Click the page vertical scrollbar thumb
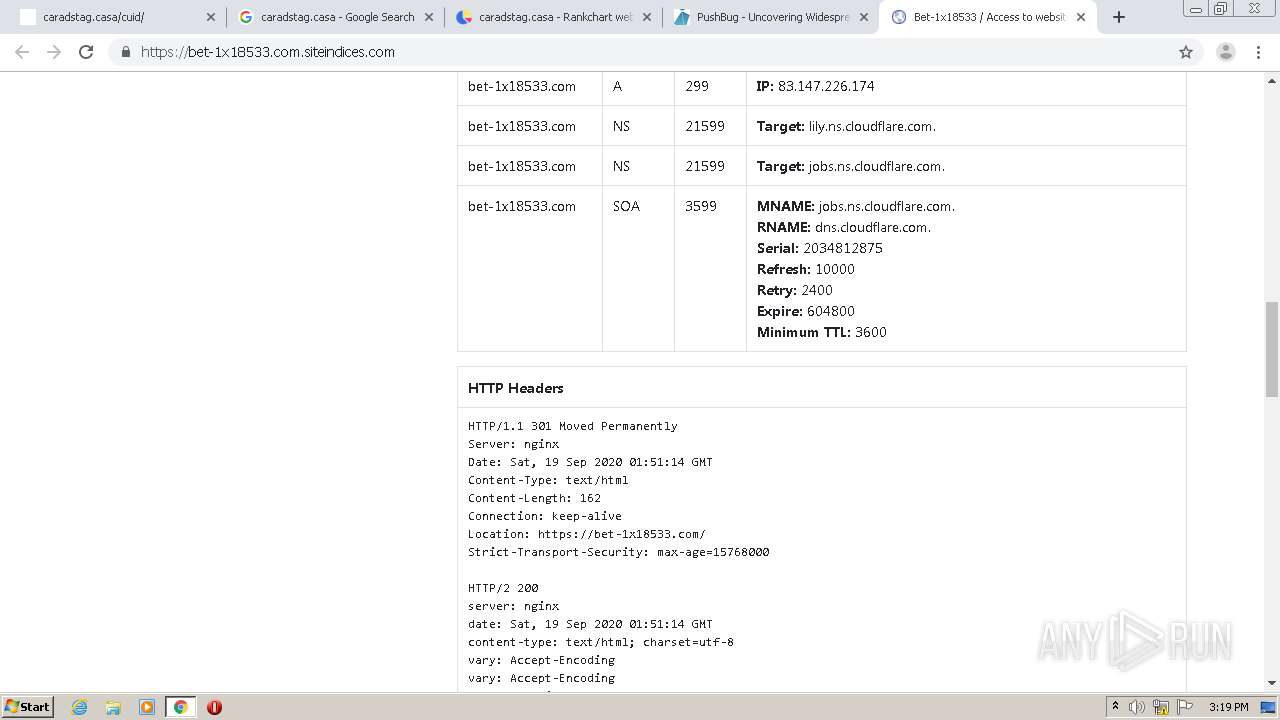Image resolution: width=1280 pixels, height=720 pixels. tap(1272, 349)
